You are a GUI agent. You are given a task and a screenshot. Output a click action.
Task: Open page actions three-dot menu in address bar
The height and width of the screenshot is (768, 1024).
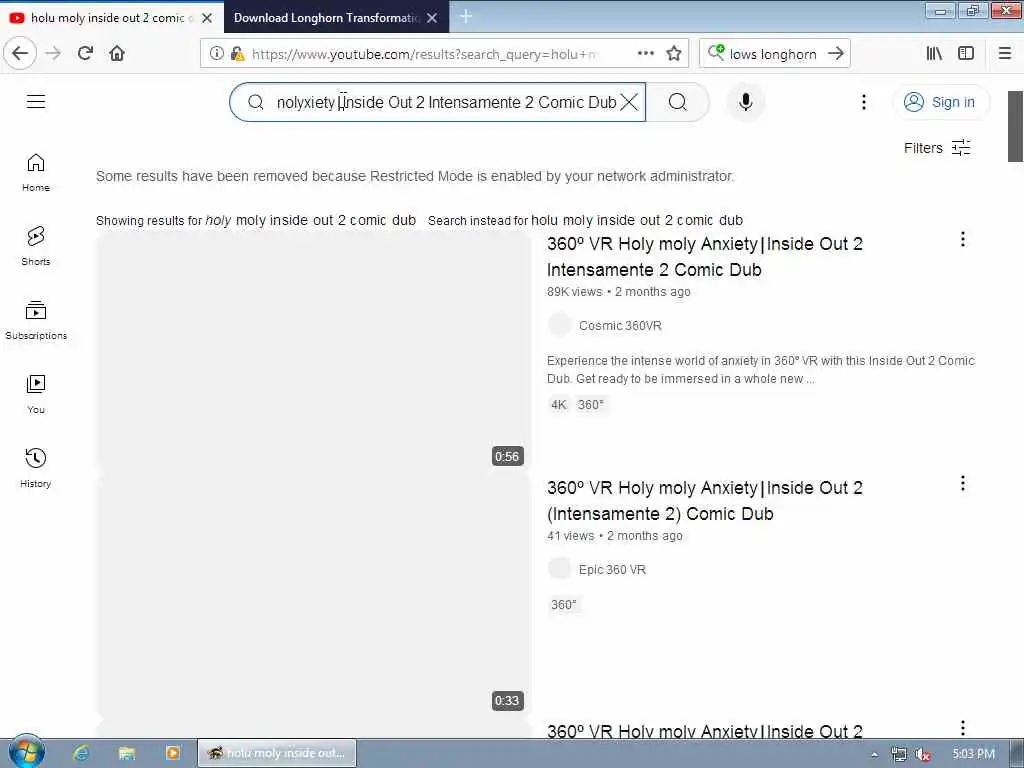pos(645,53)
